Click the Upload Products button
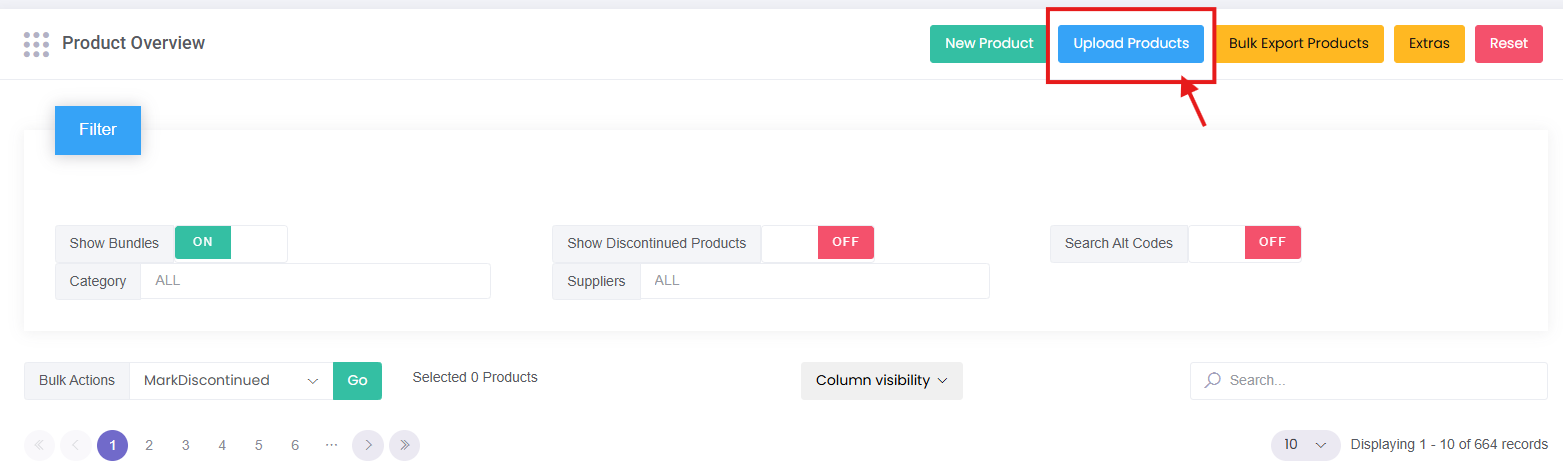Screen dimensions: 1563x465 point(1131,44)
